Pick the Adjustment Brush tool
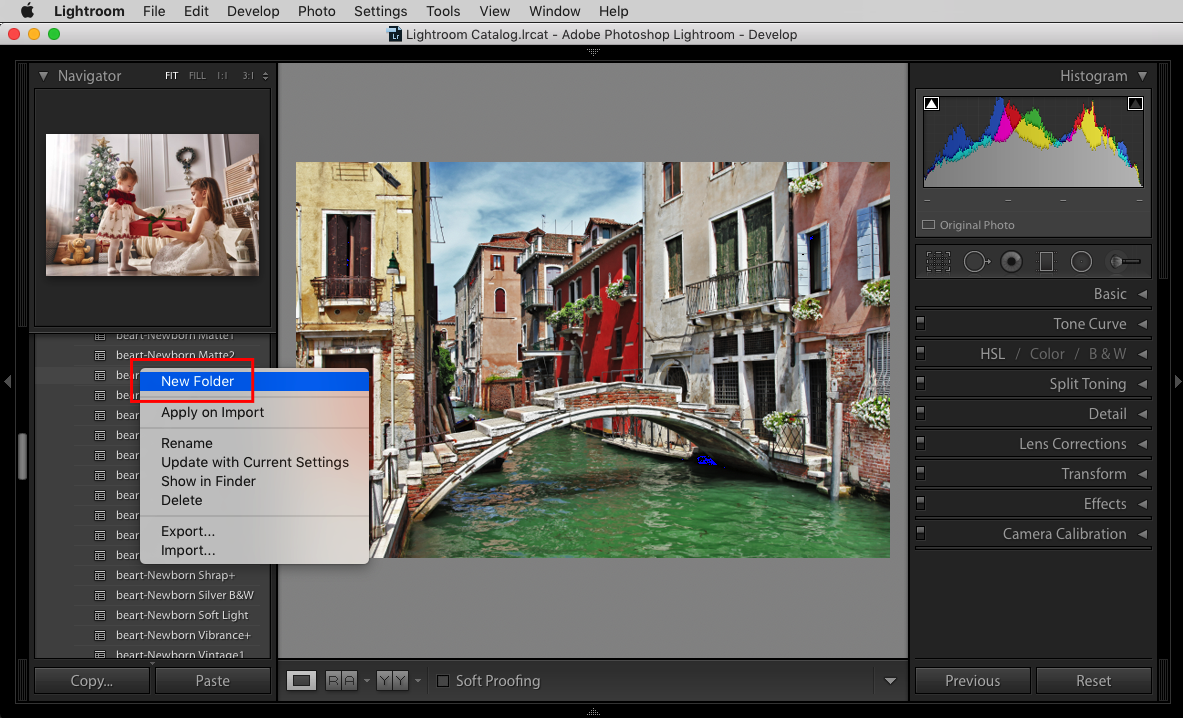Viewport: 1183px width, 718px height. 1124,262
